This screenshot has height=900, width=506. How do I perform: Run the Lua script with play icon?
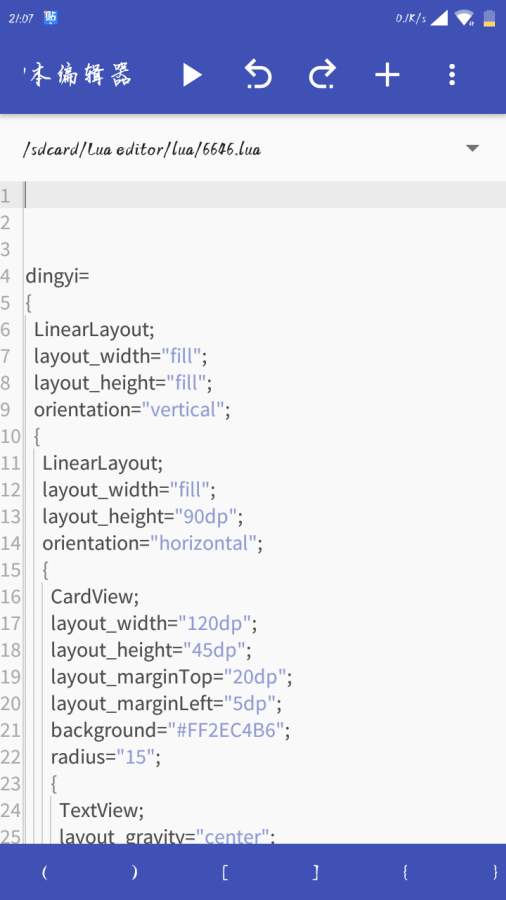pos(192,75)
